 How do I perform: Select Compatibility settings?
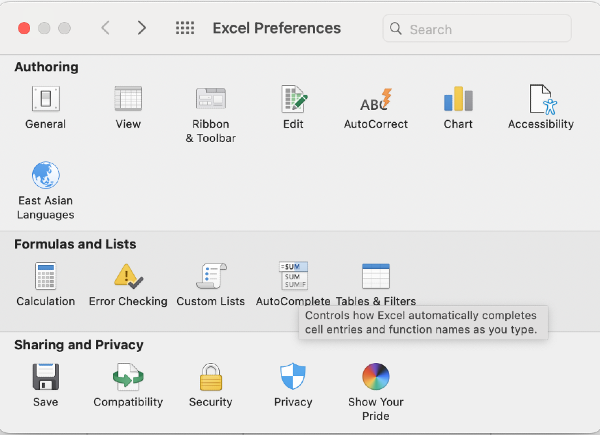pos(128,377)
